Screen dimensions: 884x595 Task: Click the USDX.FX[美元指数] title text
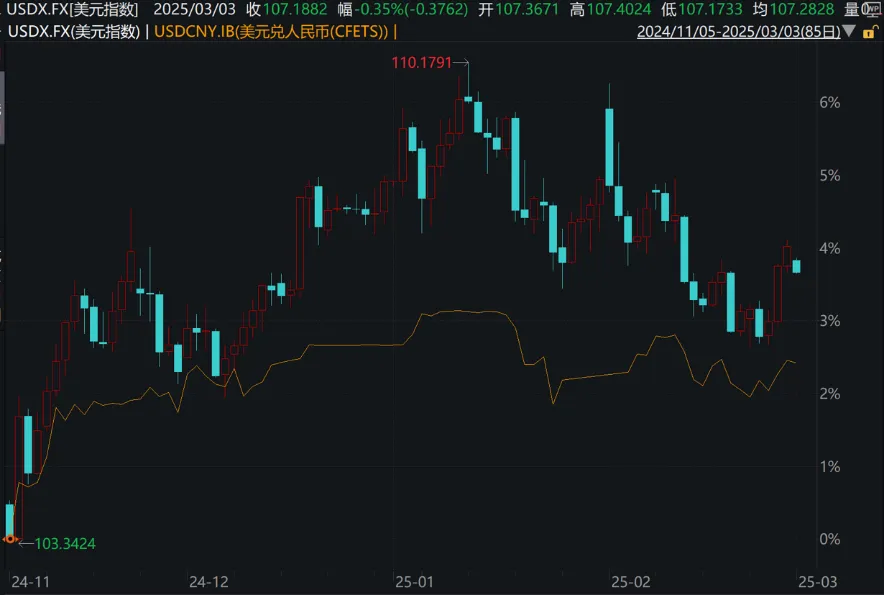point(72,9)
